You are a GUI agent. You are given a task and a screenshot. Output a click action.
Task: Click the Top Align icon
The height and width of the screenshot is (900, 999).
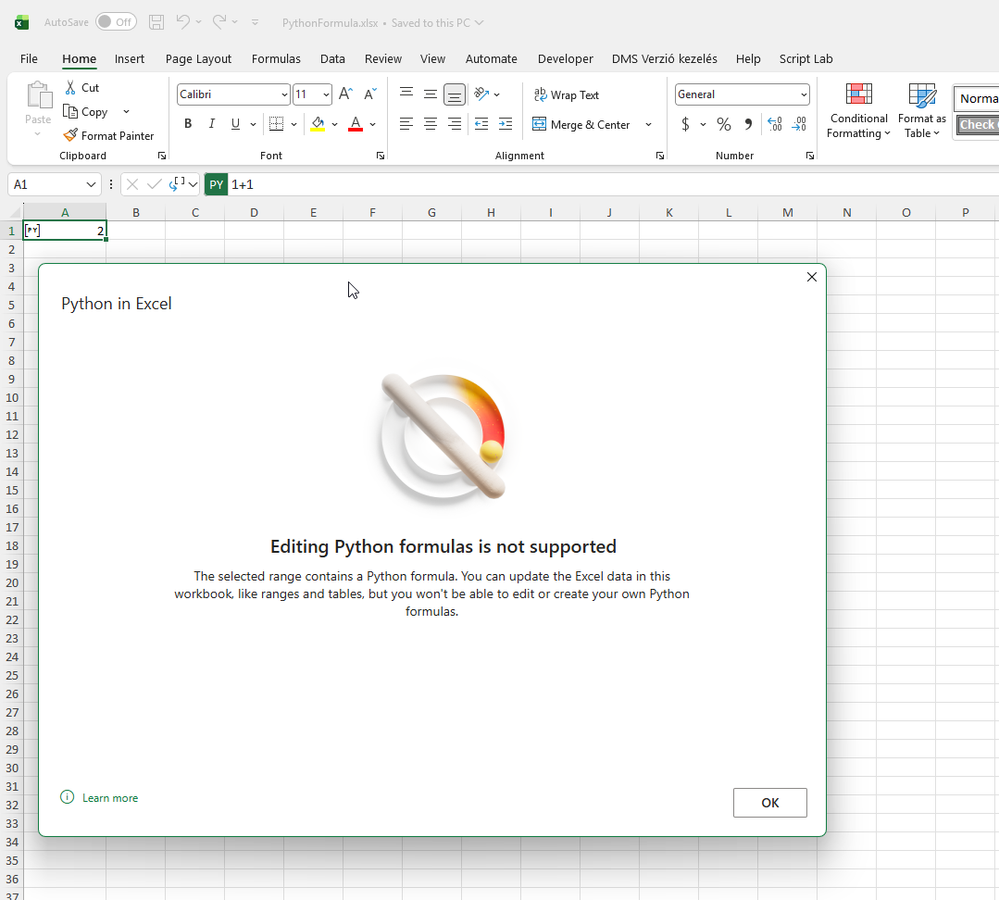pyautogui.click(x=406, y=94)
